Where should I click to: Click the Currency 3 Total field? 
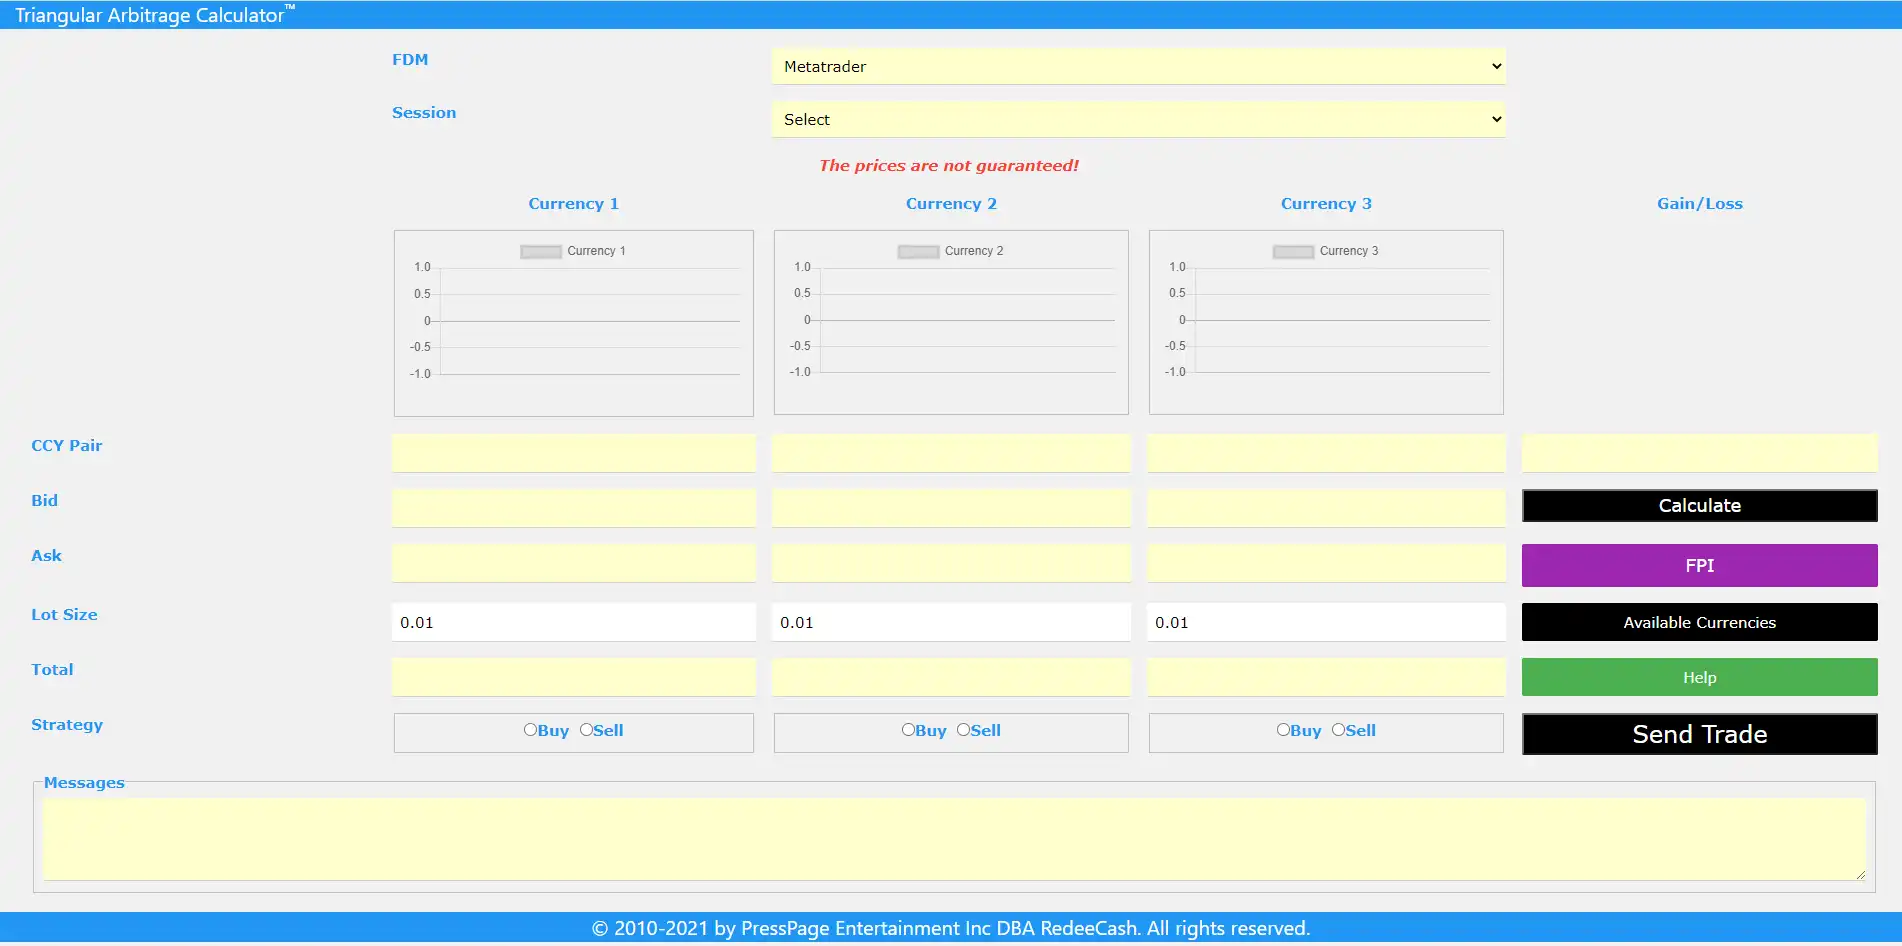[x=1326, y=677]
